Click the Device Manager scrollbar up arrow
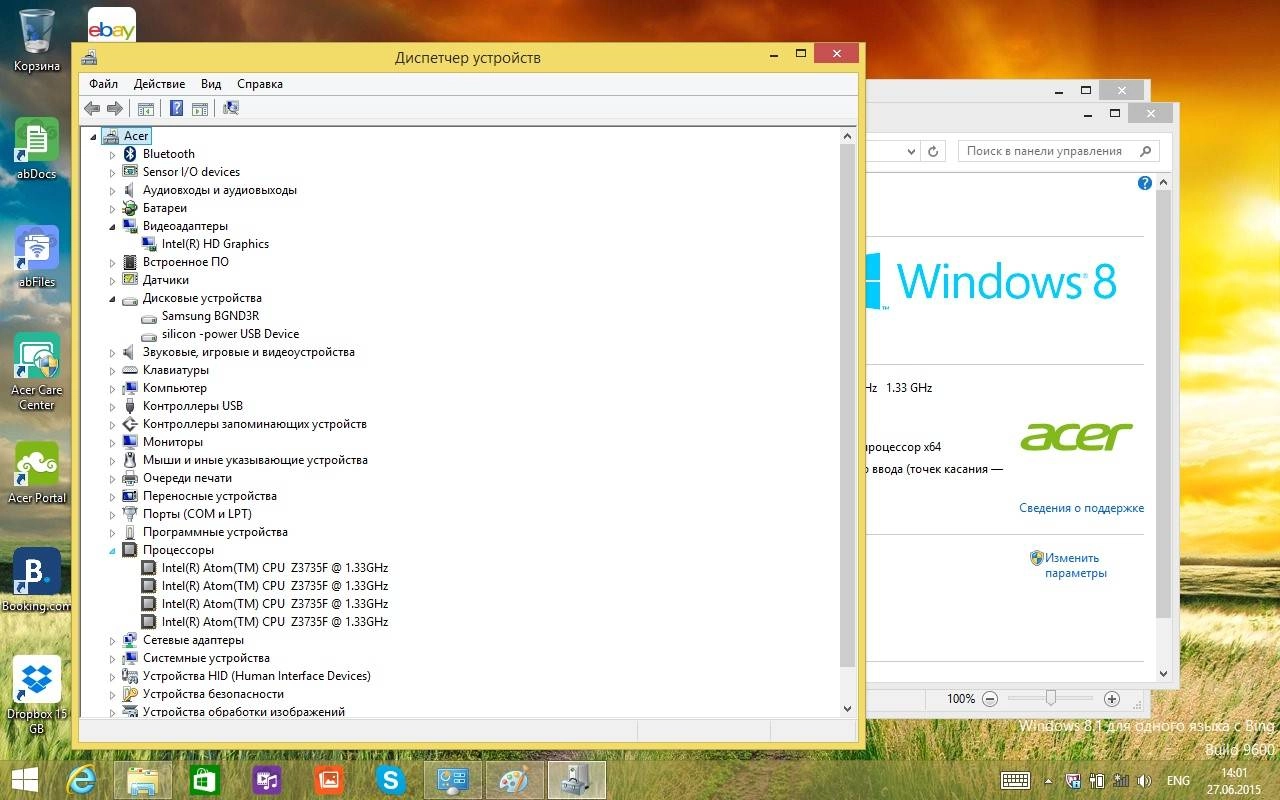1280x800 pixels. (x=848, y=136)
